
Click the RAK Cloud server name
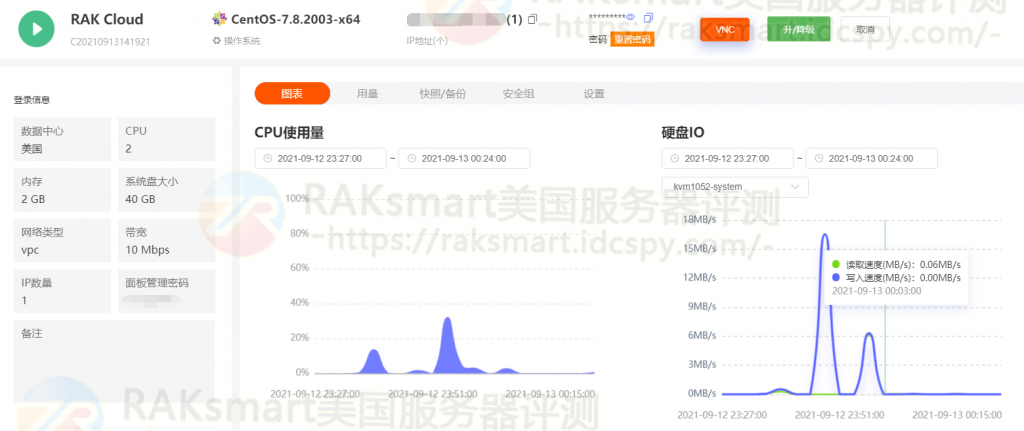106,19
